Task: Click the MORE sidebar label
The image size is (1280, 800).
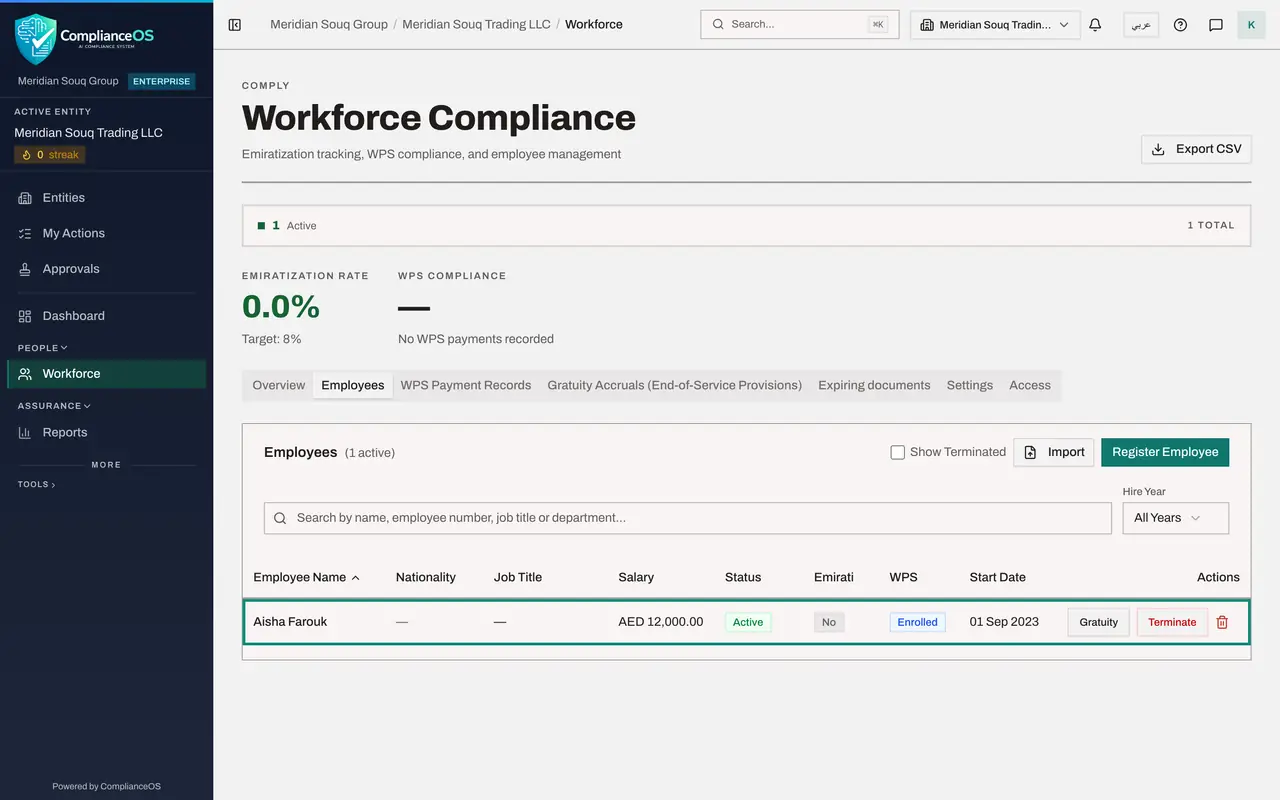Action: pyautogui.click(x=106, y=465)
